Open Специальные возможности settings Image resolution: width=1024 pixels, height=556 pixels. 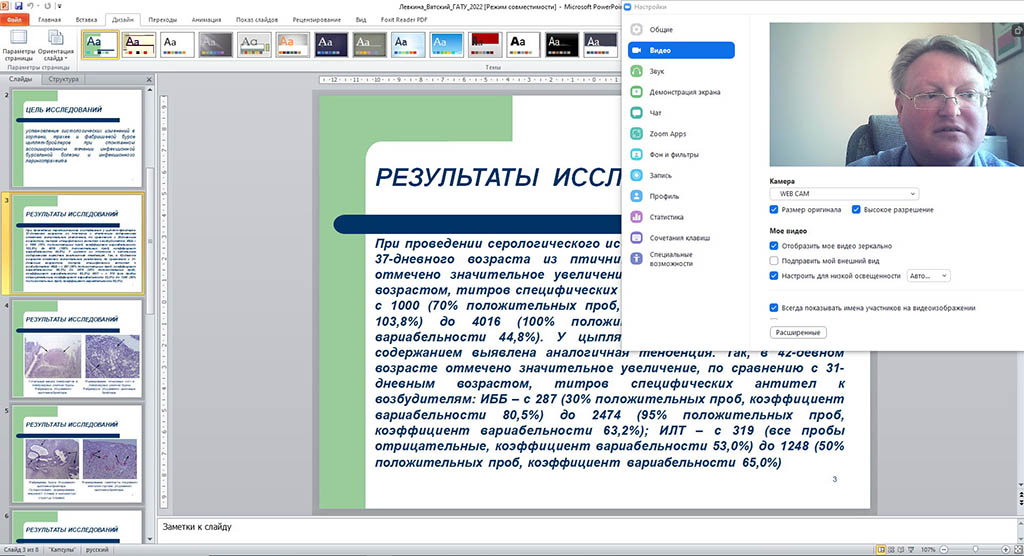tap(681, 259)
